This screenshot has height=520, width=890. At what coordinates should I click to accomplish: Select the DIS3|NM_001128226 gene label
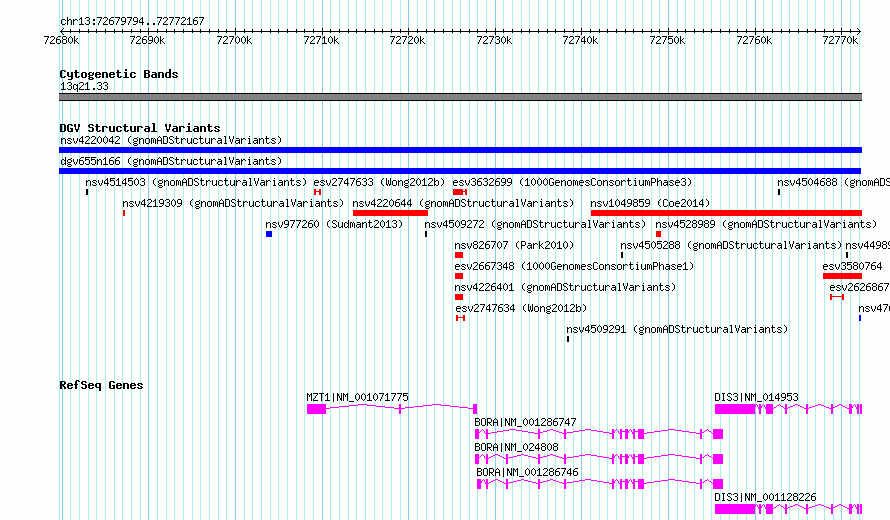pos(765,497)
